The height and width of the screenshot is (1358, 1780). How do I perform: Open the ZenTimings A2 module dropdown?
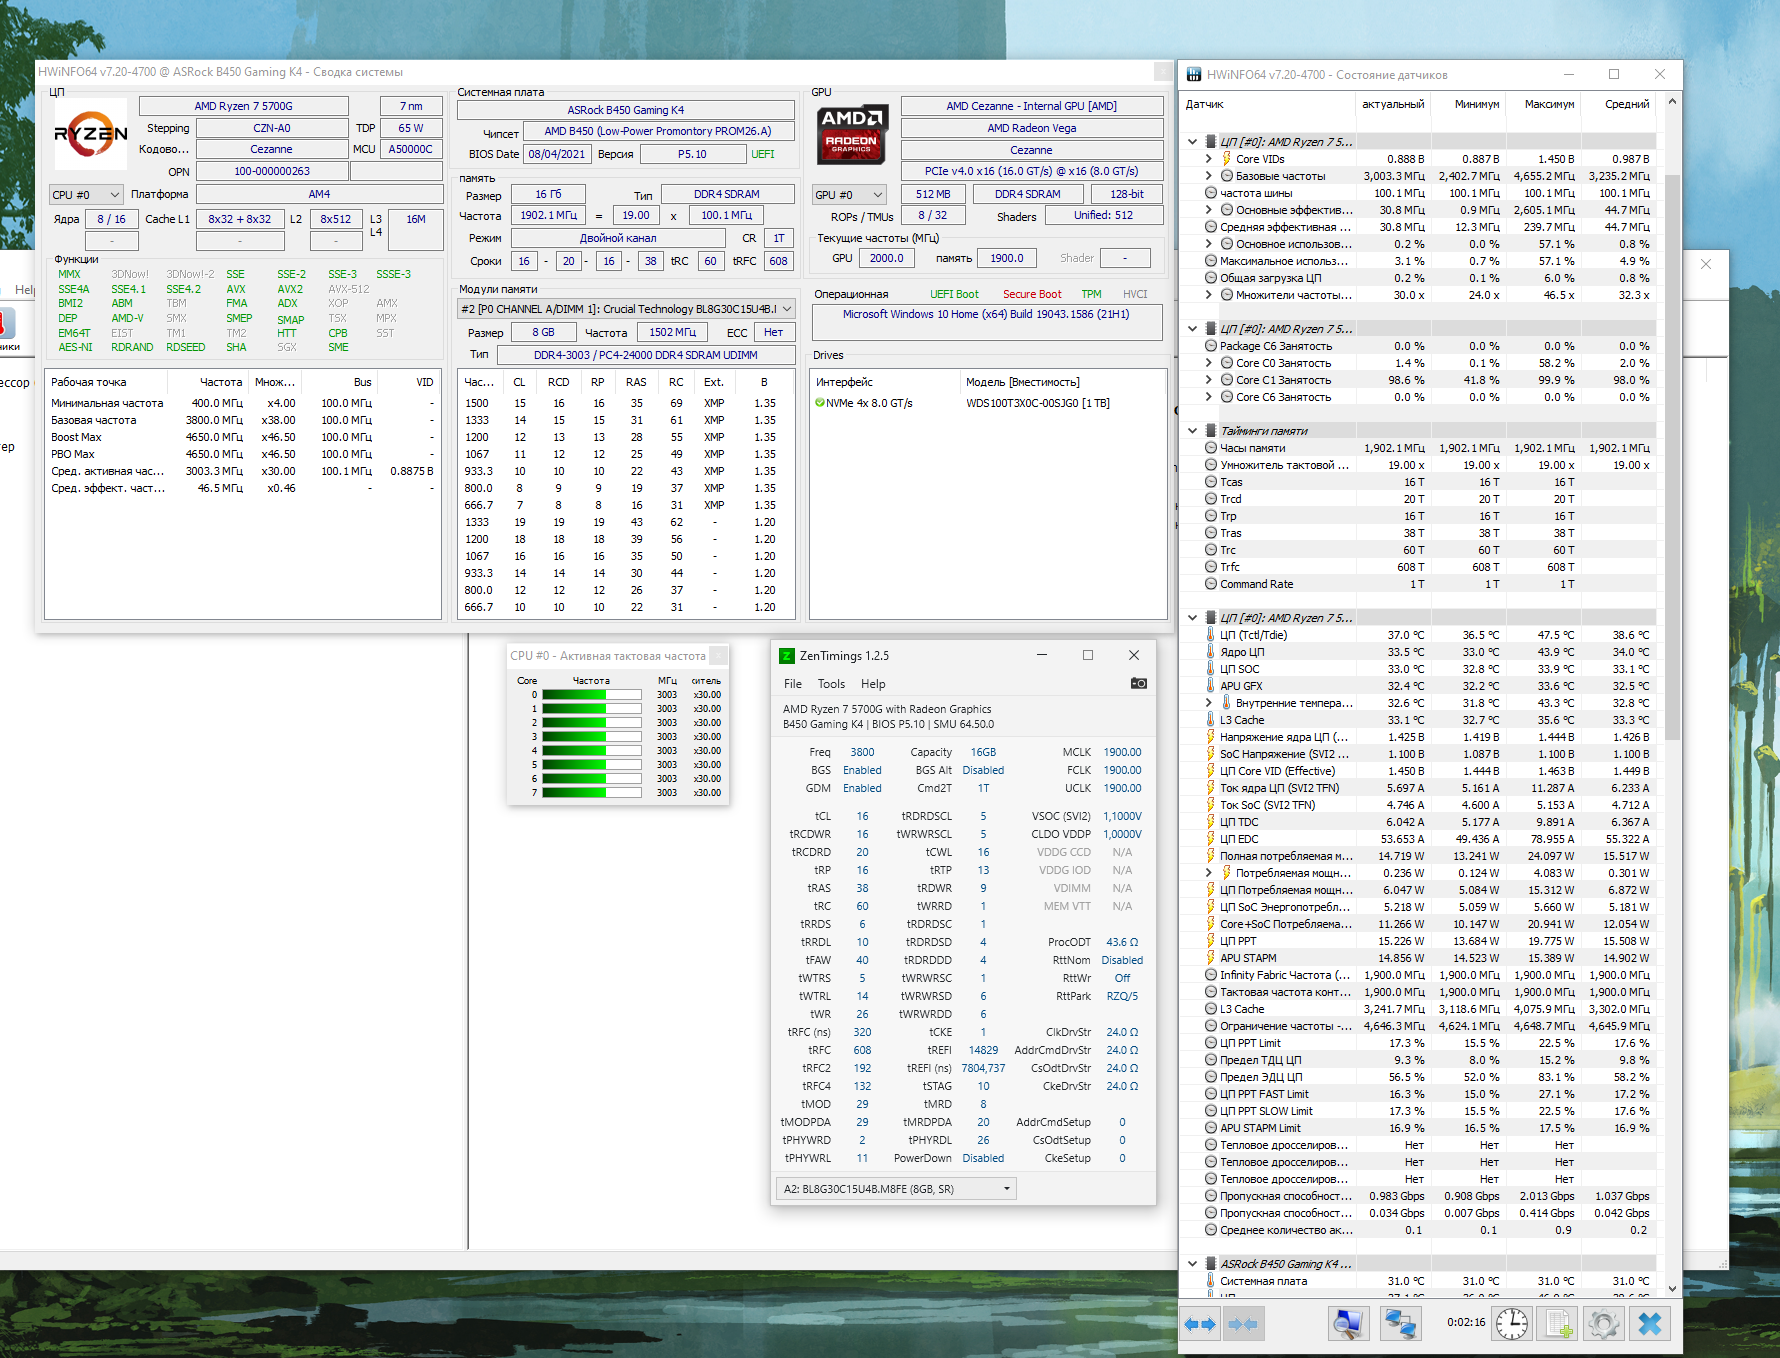pyautogui.click(x=896, y=1189)
